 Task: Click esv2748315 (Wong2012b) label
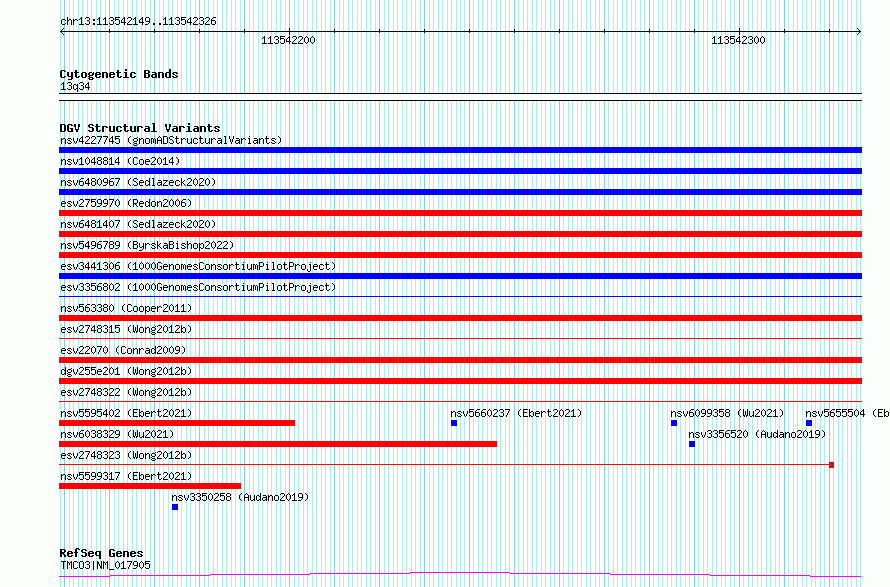click(126, 329)
